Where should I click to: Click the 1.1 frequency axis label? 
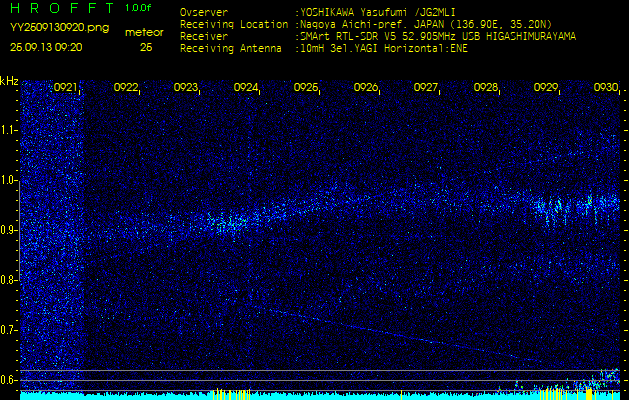click(x=9, y=130)
